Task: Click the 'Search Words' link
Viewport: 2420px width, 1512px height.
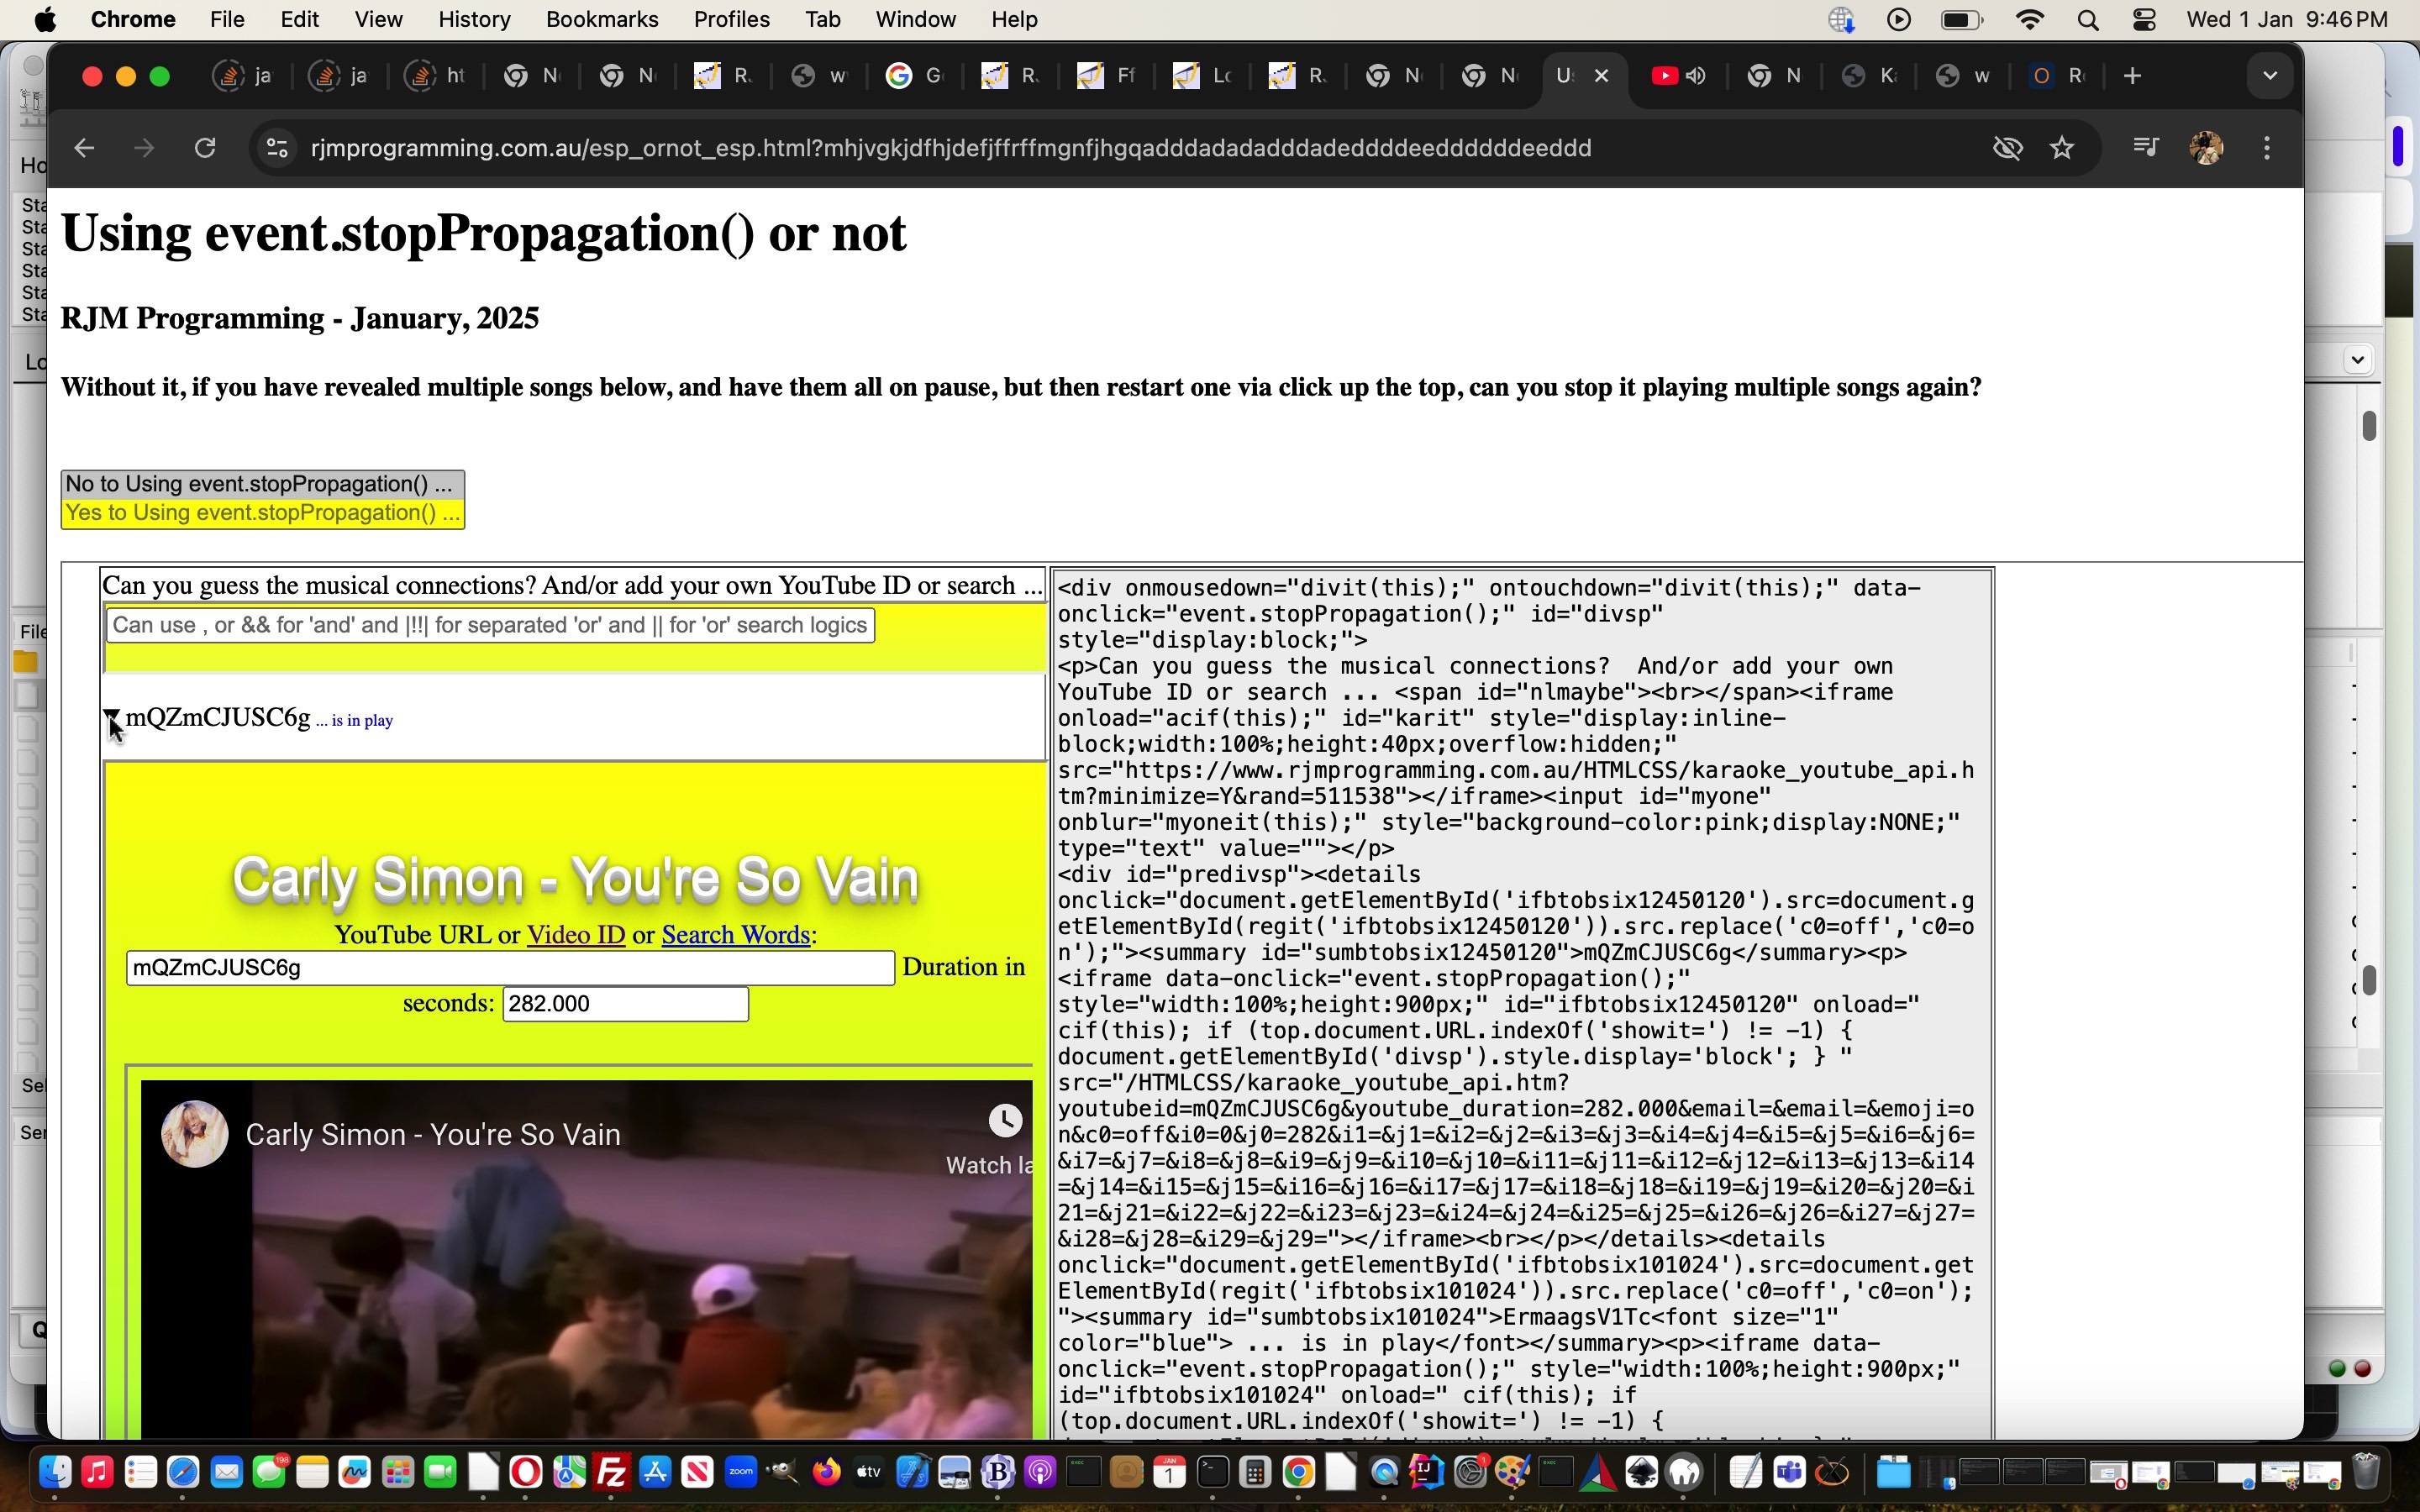Action: coord(735,935)
